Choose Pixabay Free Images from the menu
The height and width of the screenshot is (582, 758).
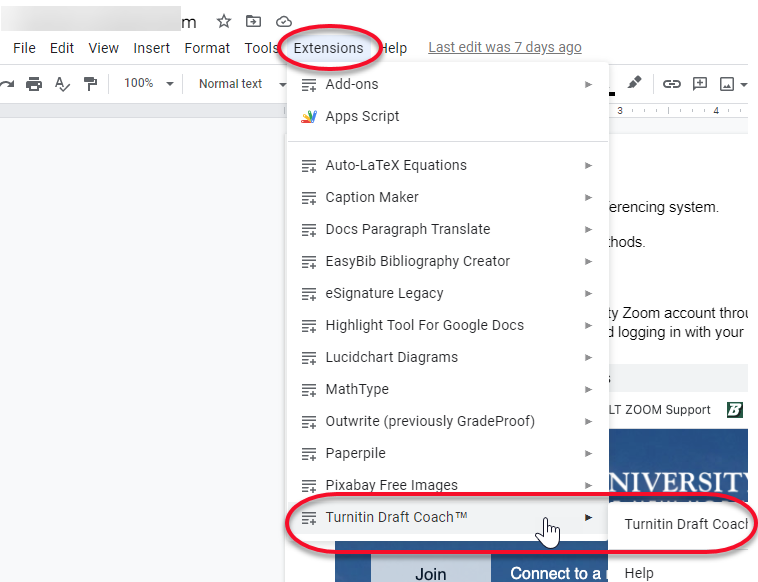tap(448, 485)
